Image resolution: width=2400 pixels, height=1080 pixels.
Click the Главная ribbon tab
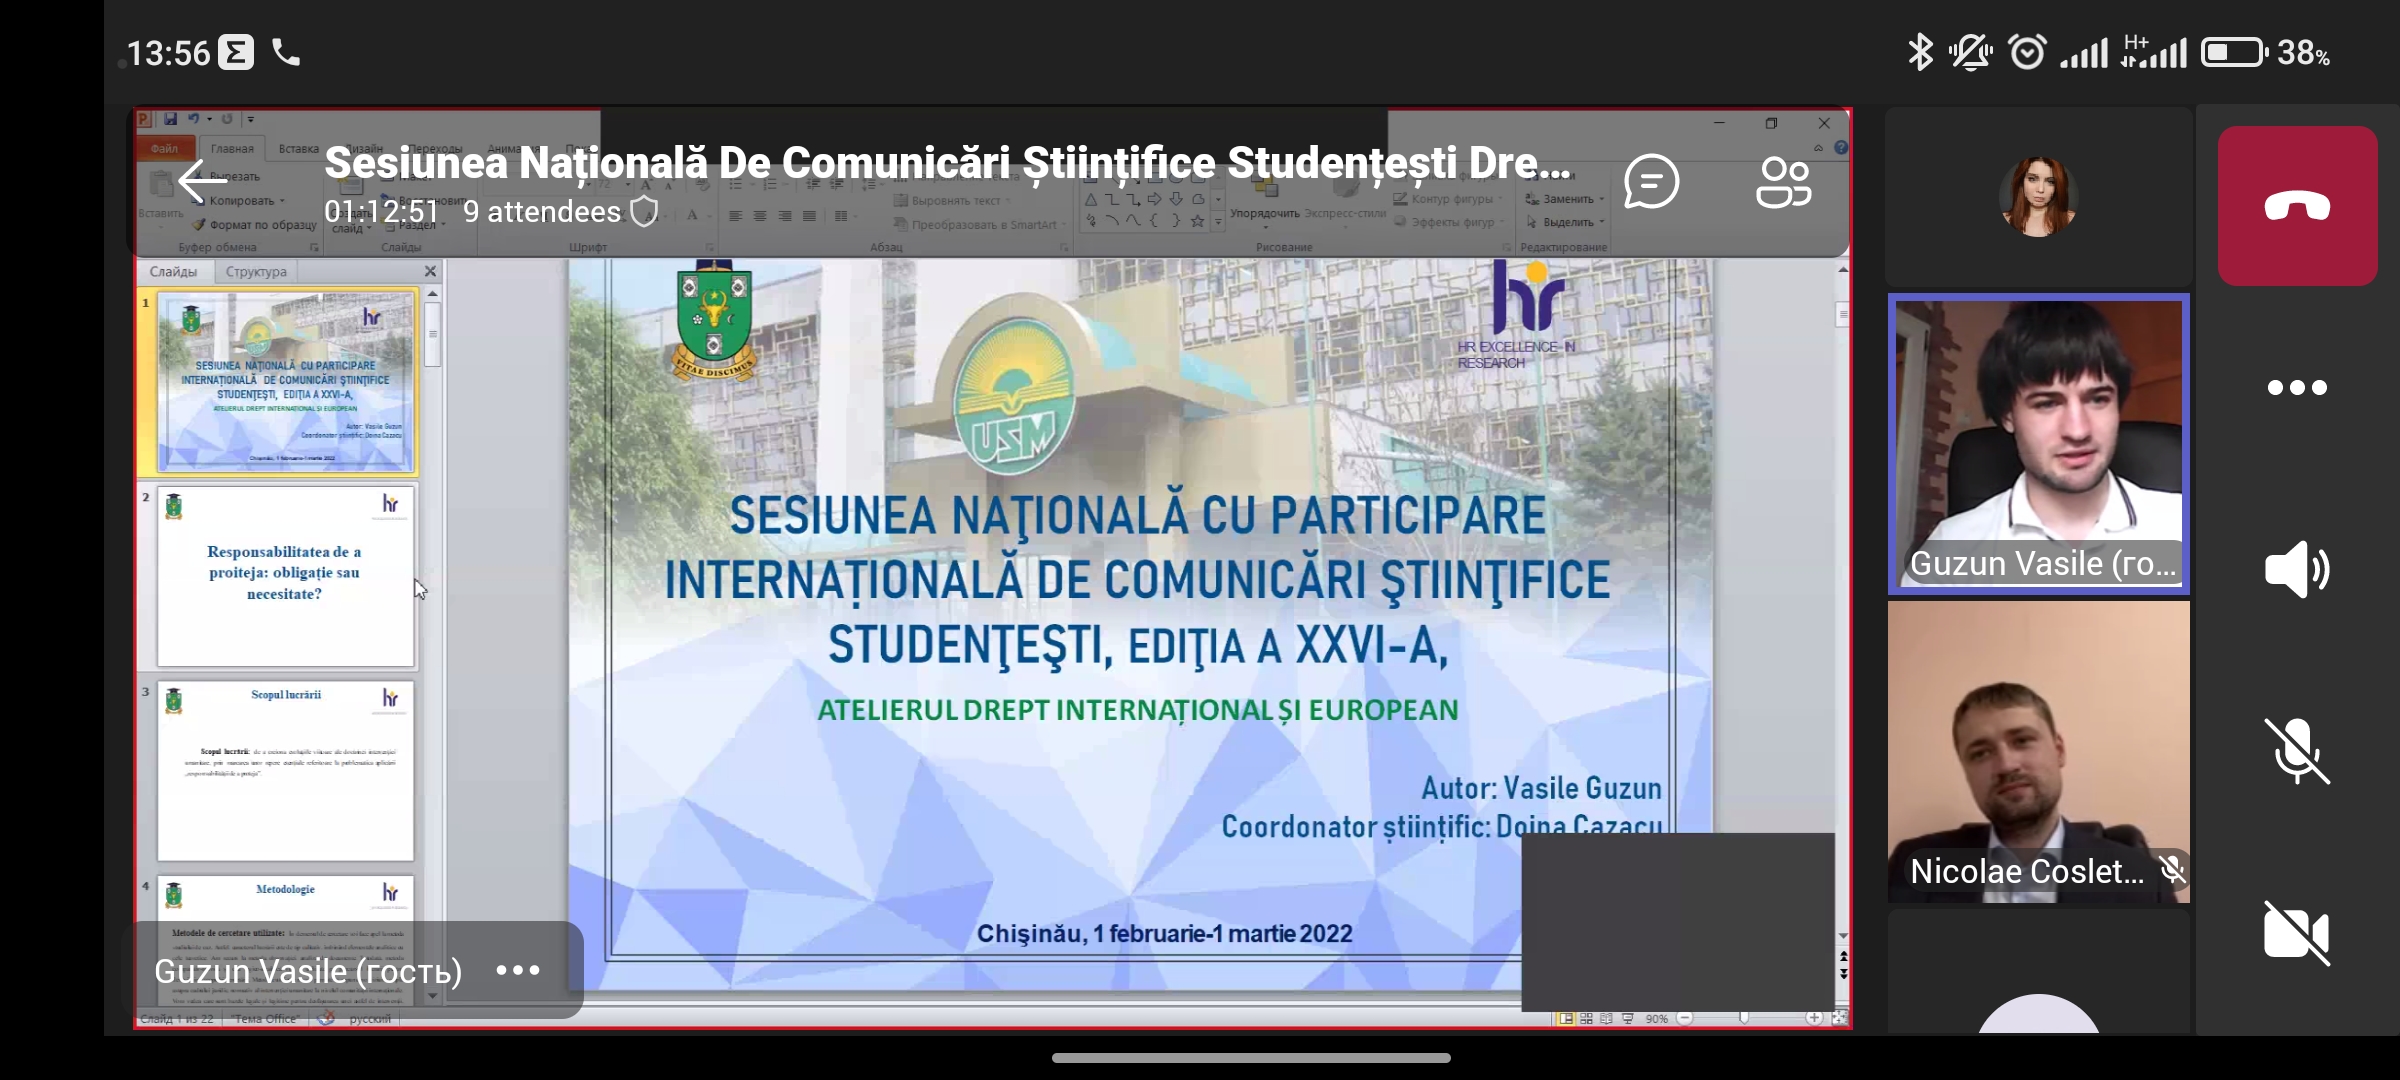232,149
